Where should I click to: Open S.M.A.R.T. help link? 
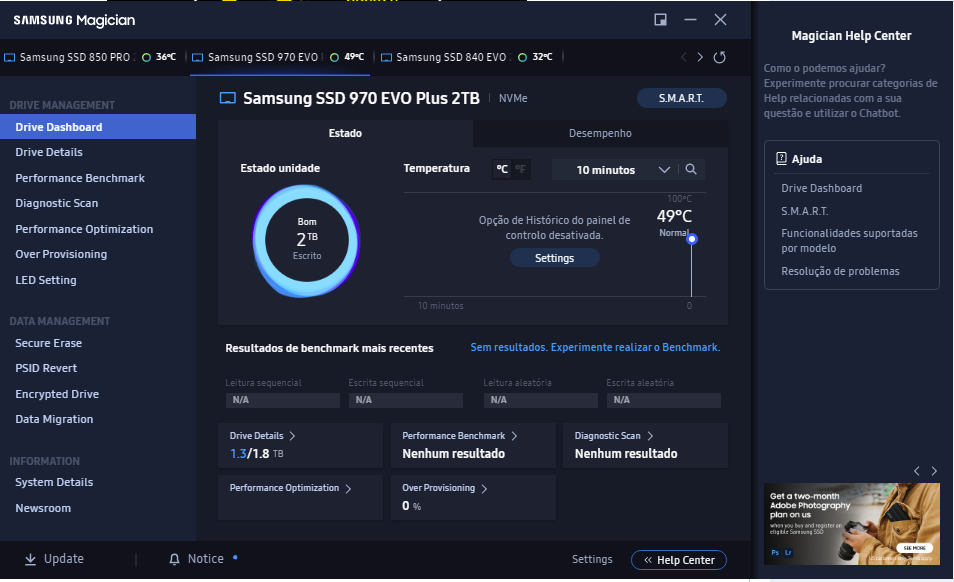click(804, 211)
